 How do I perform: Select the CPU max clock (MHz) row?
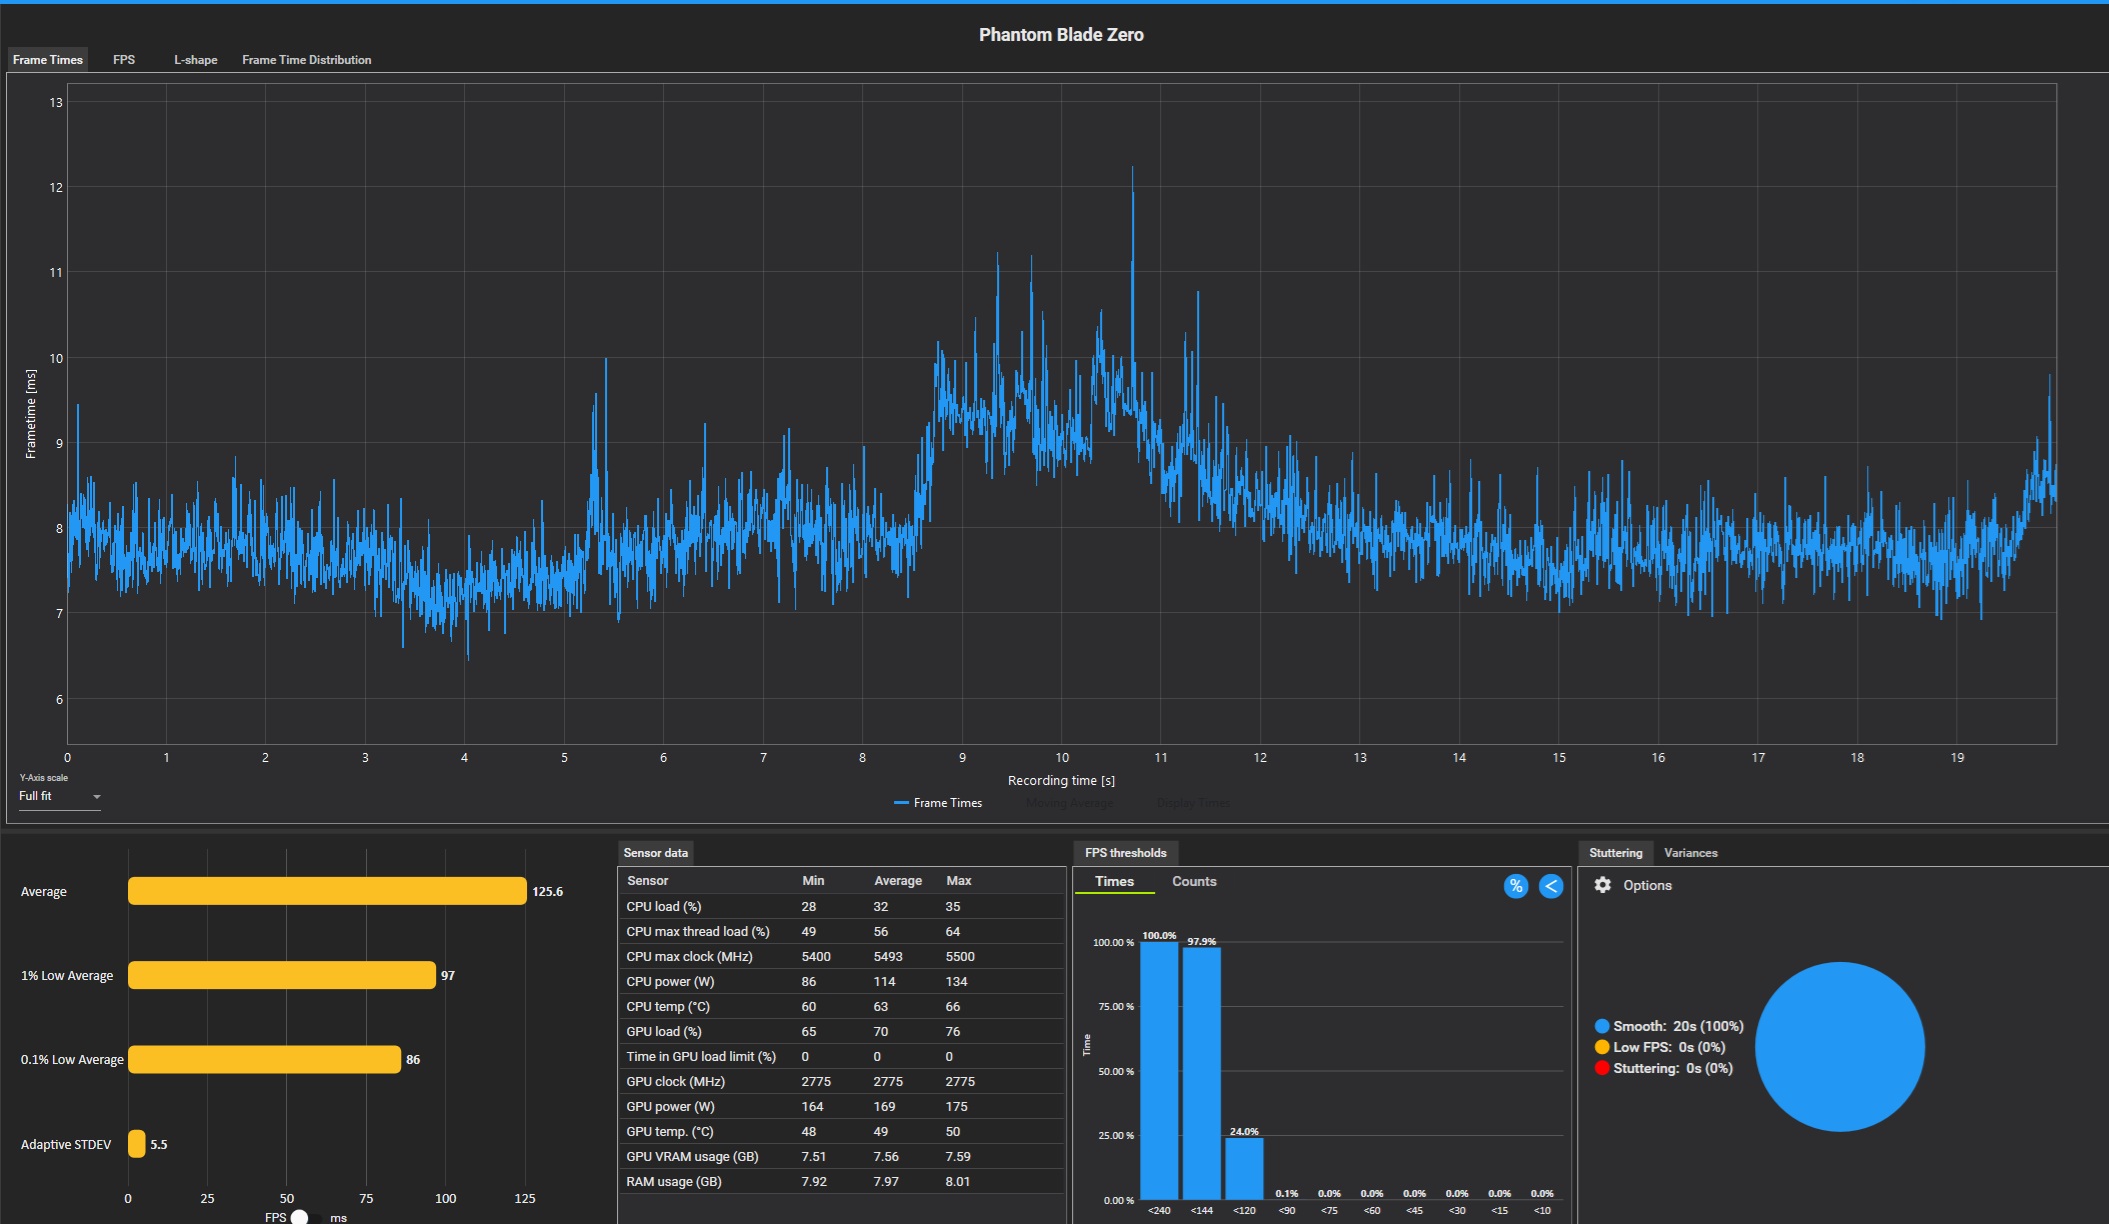click(842, 956)
